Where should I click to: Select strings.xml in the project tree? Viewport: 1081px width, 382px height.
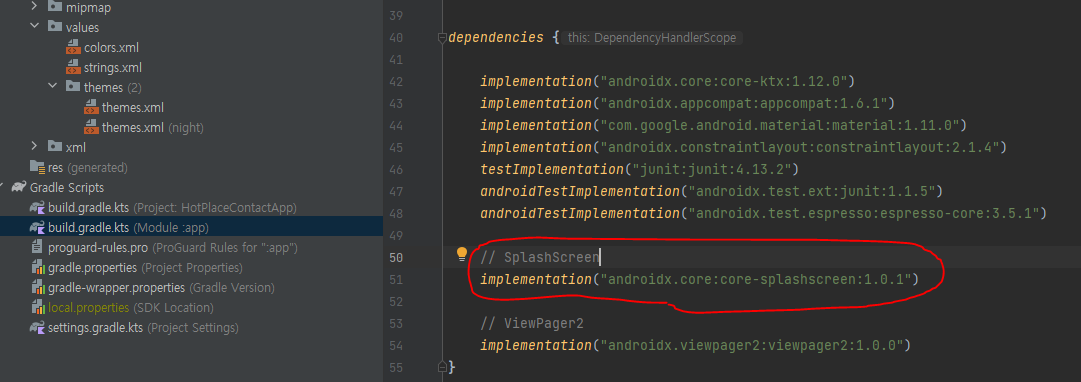[x=113, y=68]
